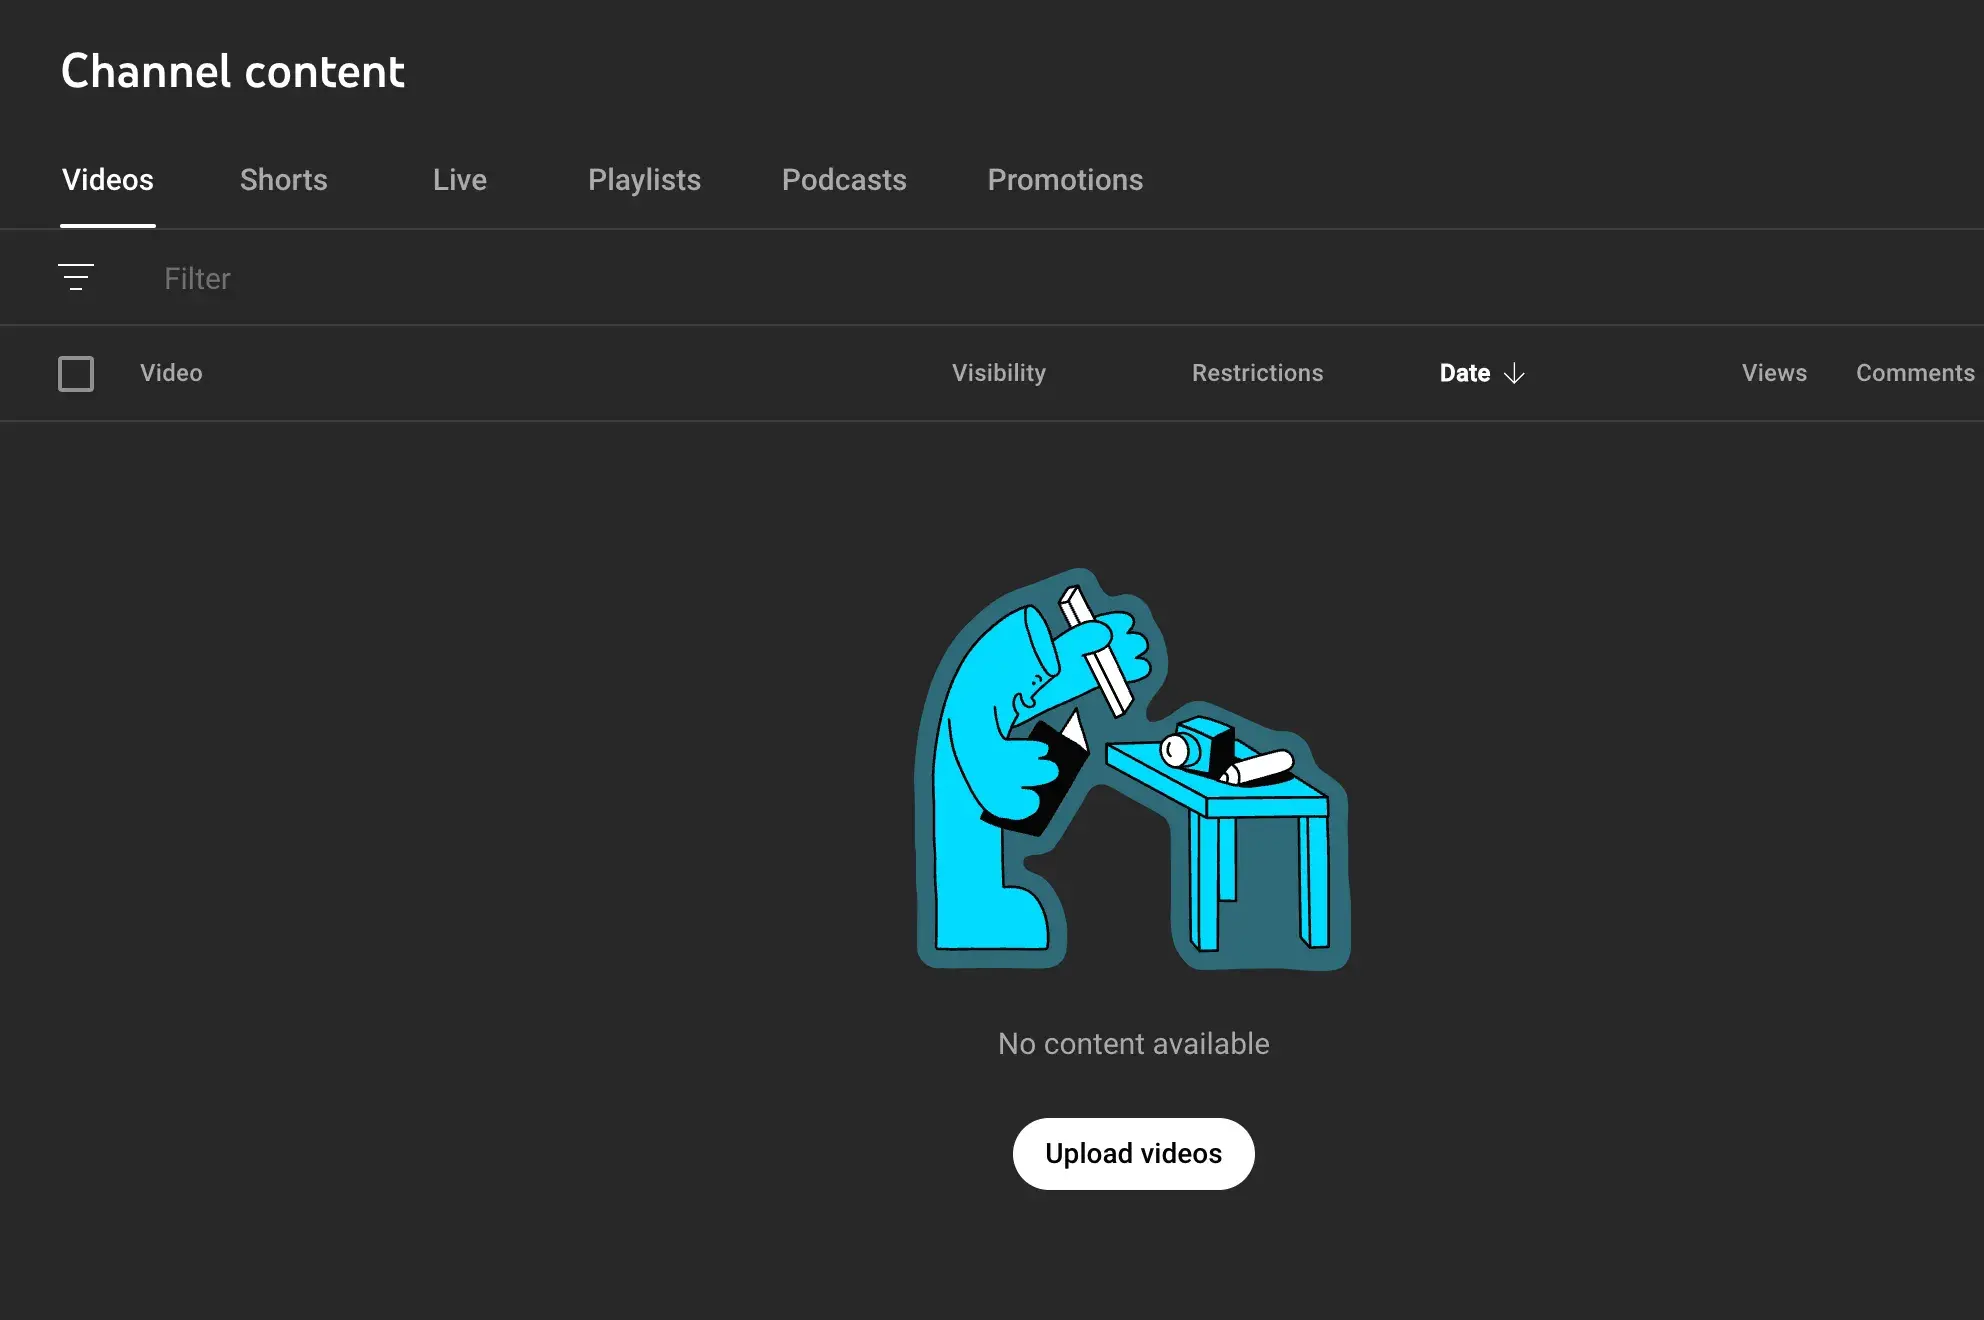Click Upload videos button
This screenshot has width=1984, height=1320.
pos(1134,1152)
